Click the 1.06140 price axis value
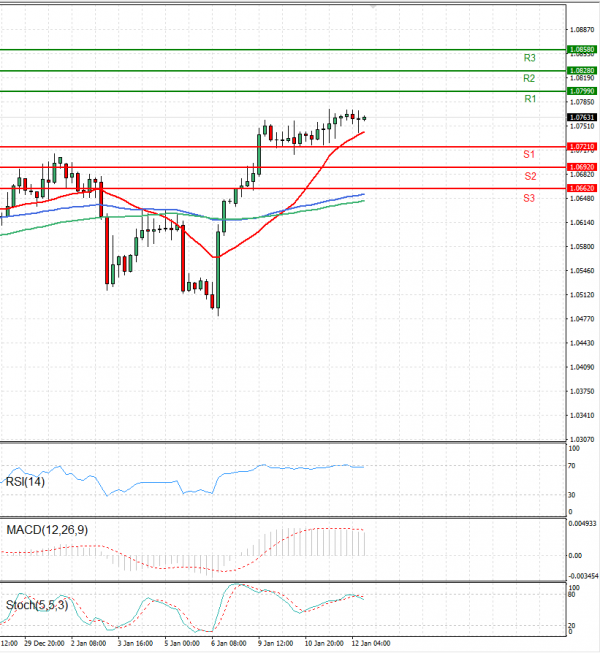The image size is (600, 653). click(582, 223)
